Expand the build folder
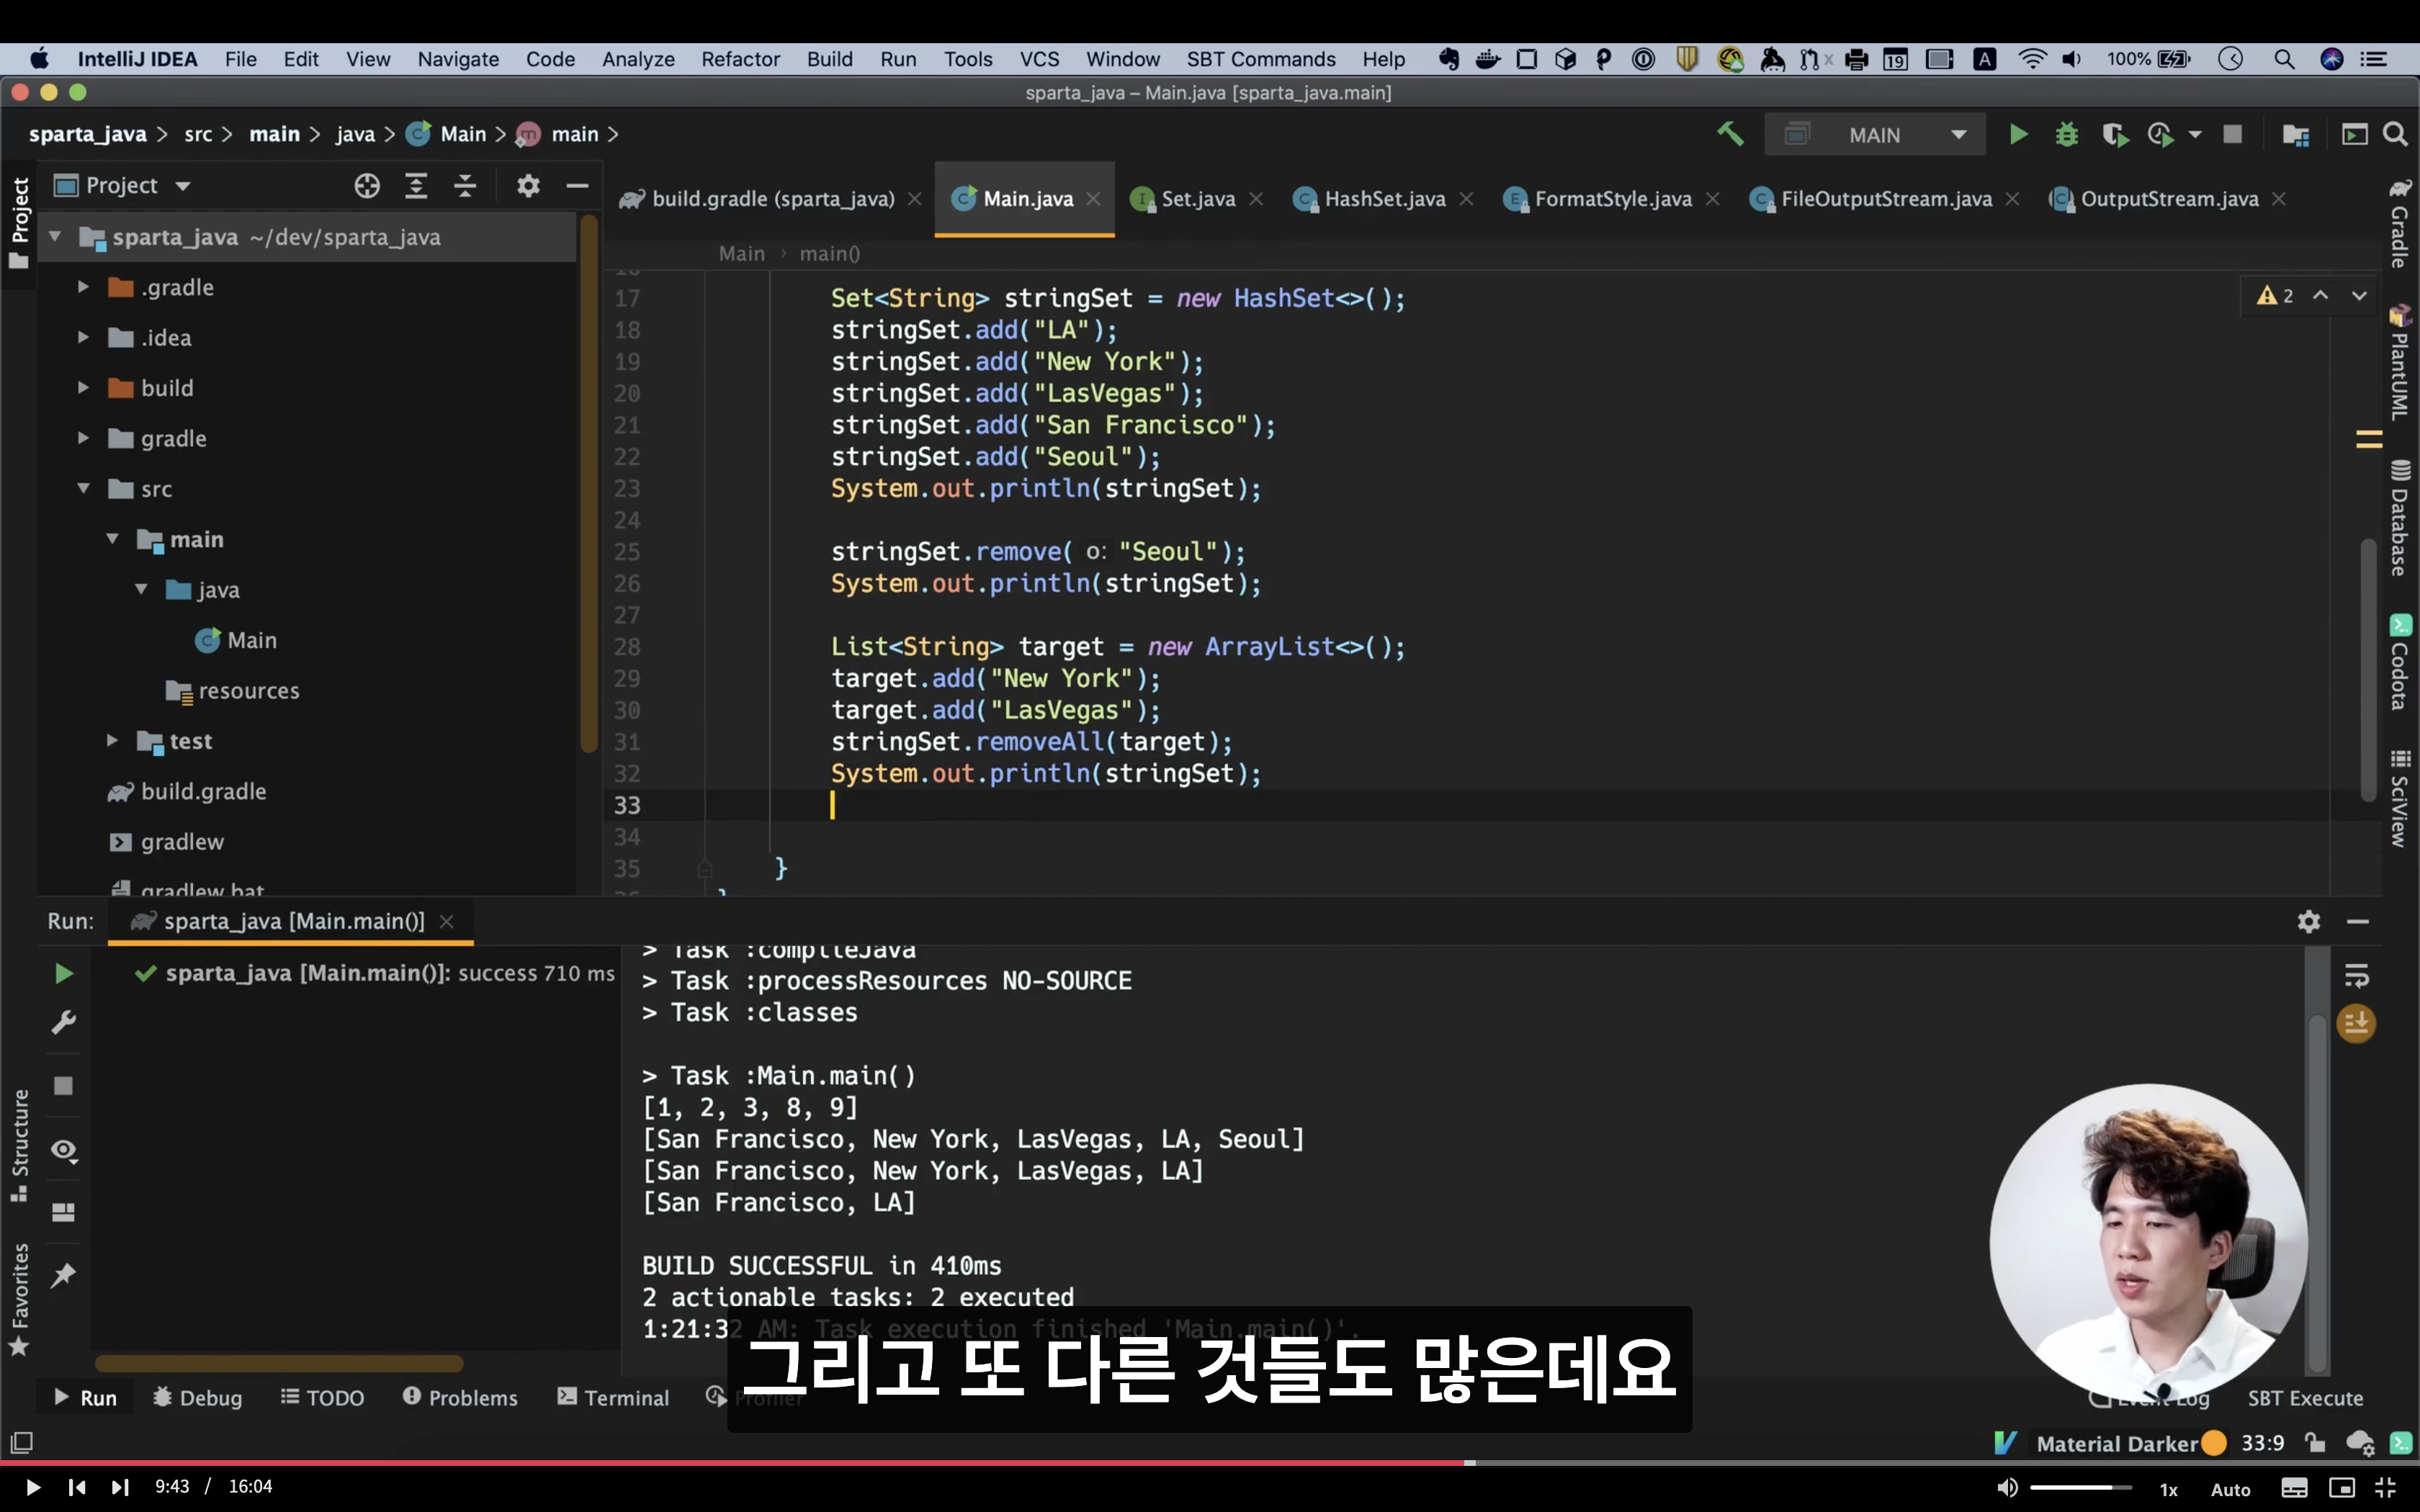2420x1512 pixels. point(84,388)
